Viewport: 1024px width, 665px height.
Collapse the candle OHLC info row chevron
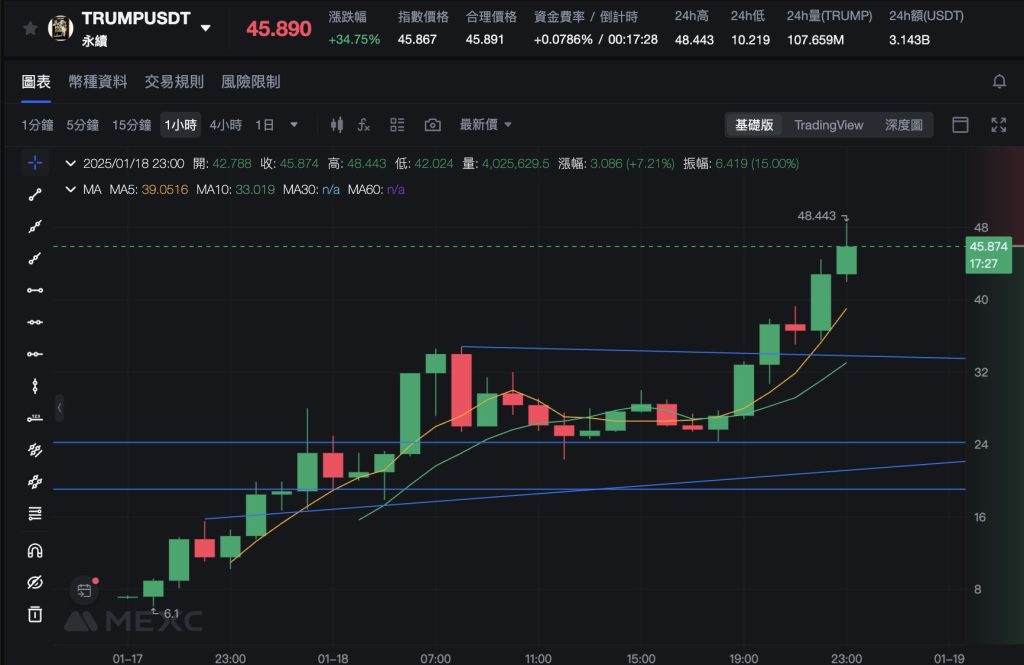click(x=71, y=163)
